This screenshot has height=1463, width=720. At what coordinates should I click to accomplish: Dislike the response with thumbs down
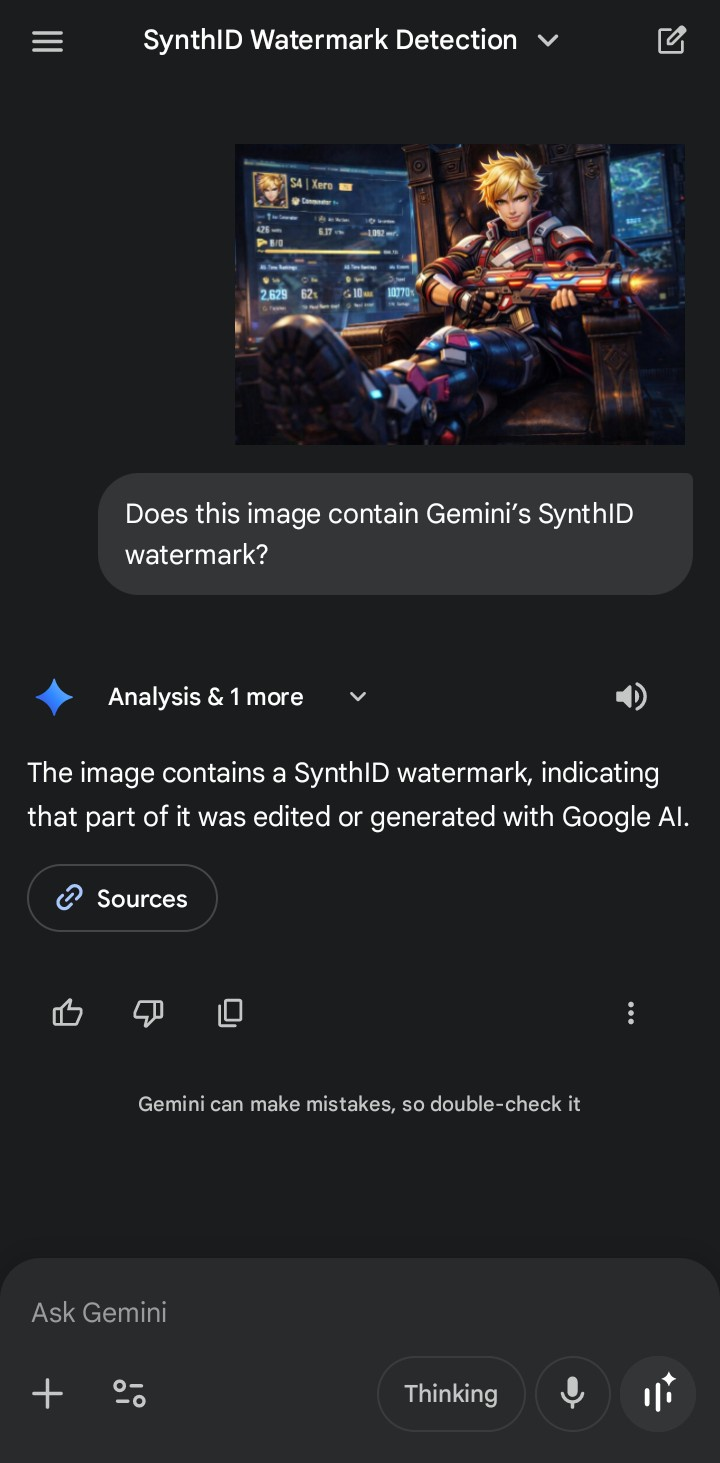point(148,1013)
